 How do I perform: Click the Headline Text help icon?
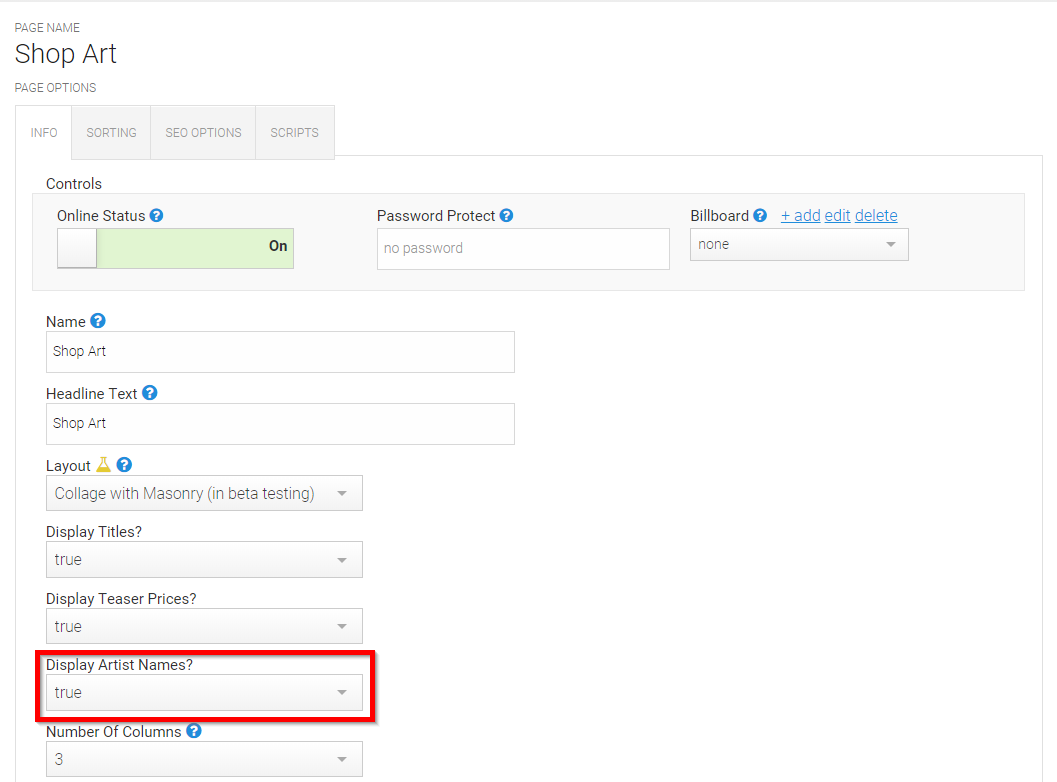150,393
